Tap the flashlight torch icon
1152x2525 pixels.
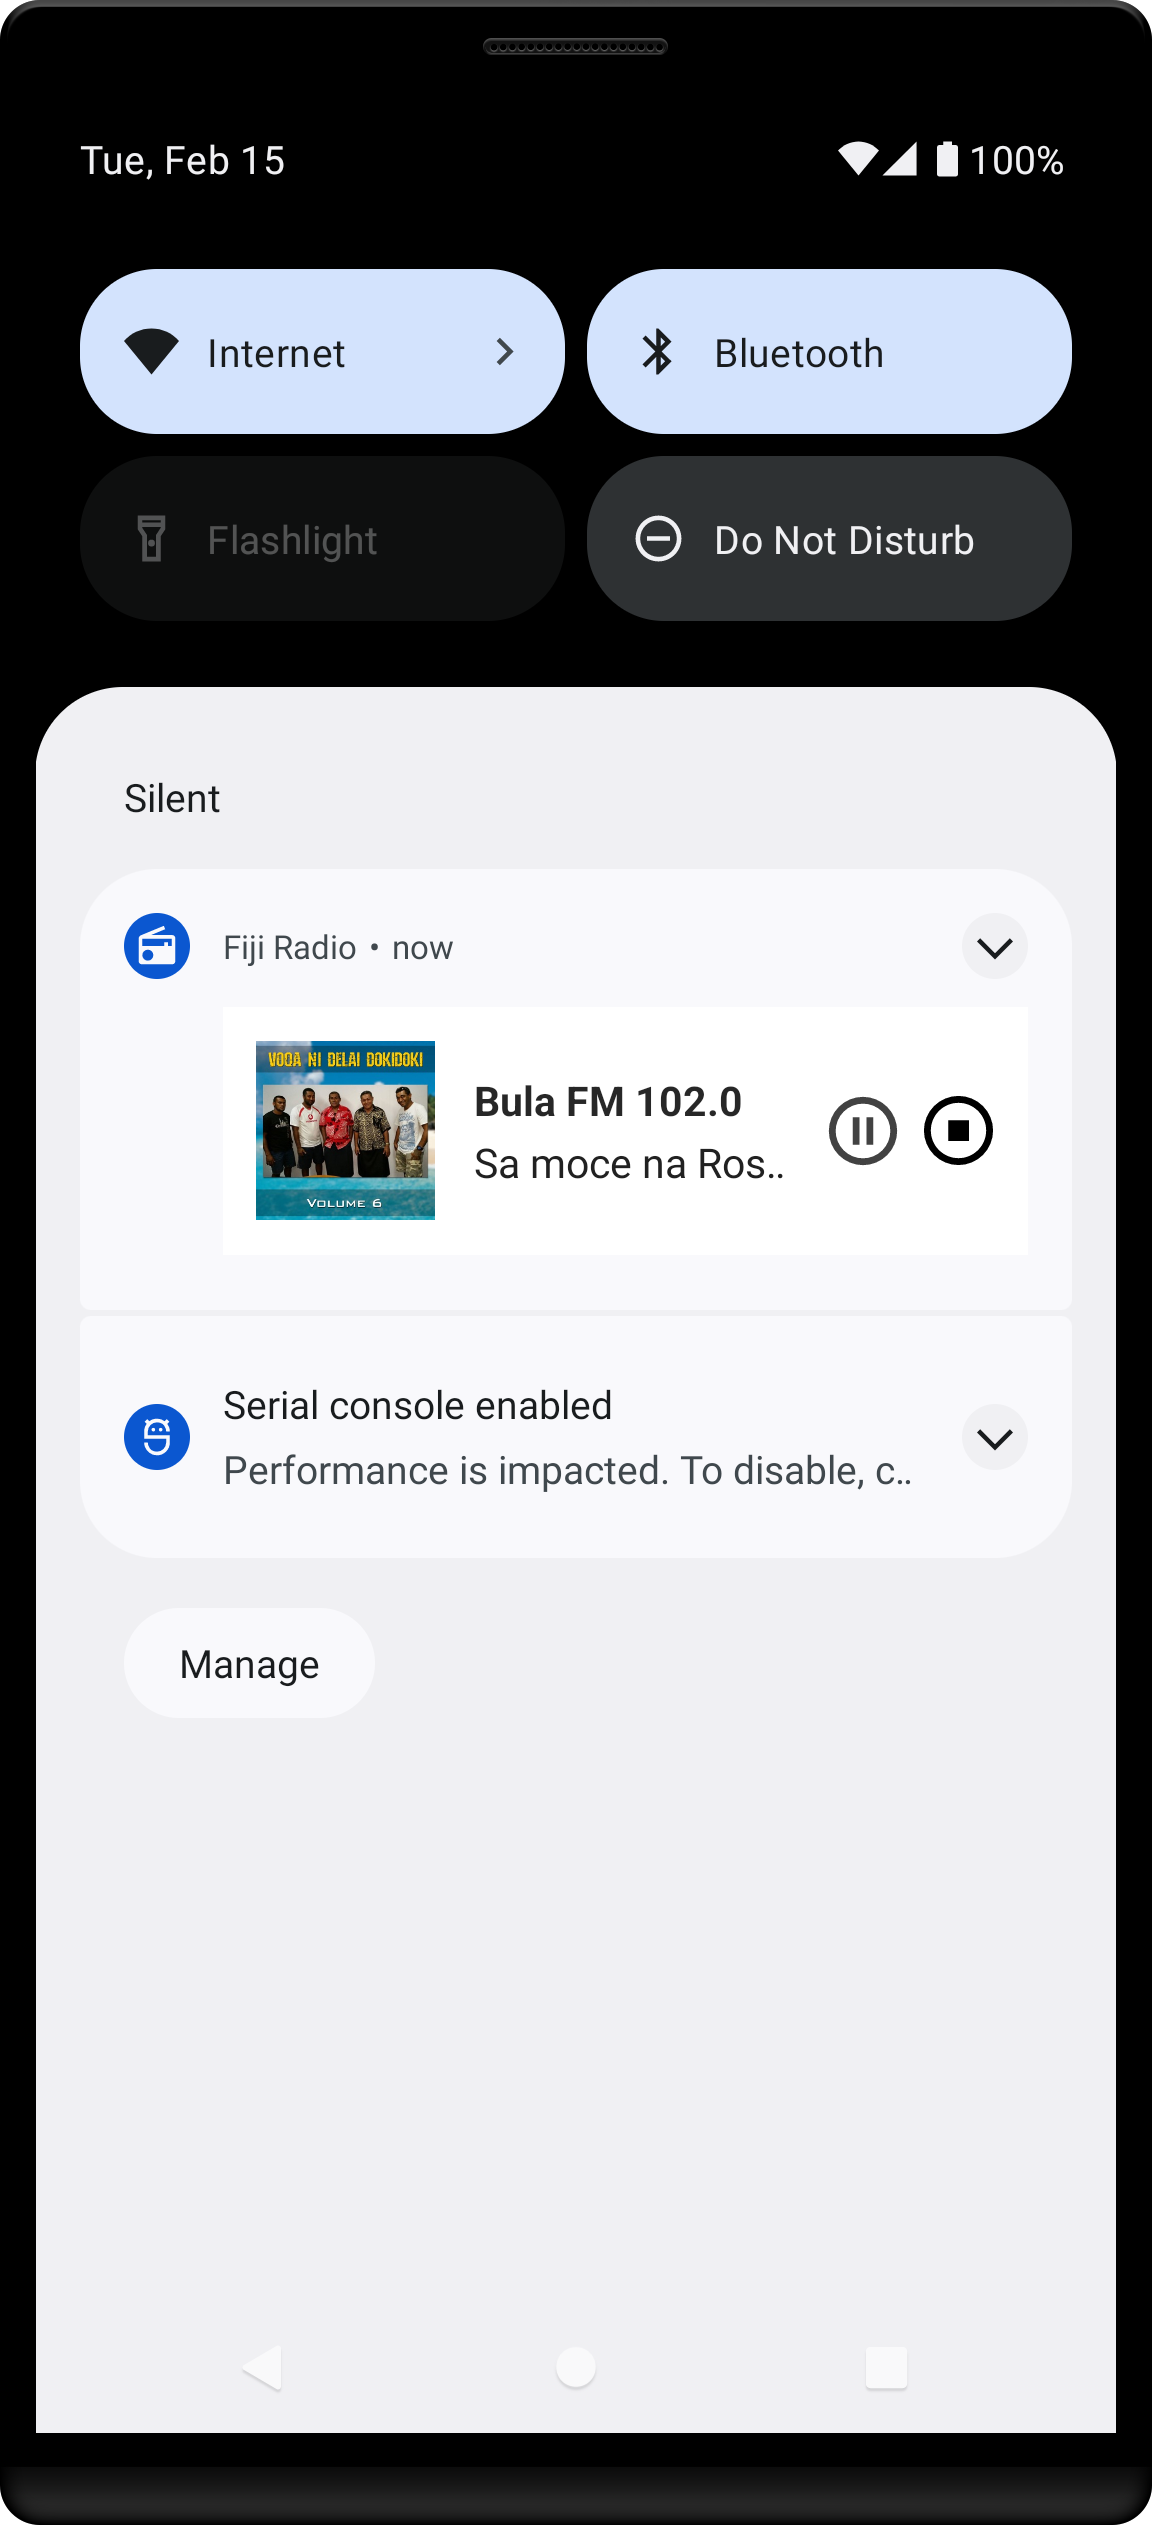[x=151, y=539]
